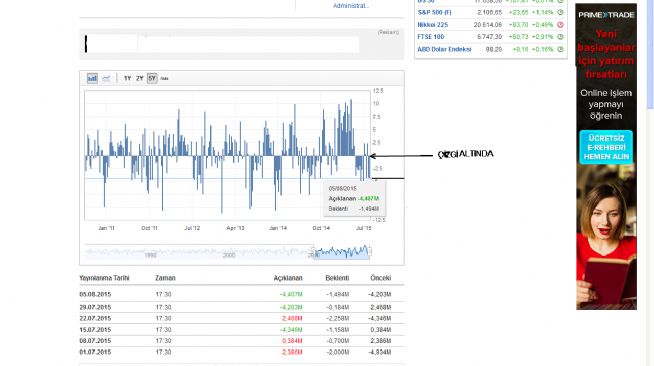The height and width of the screenshot is (366, 654).
Task: Click the 05.08.2015 release row in table
Action: coord(241,294)
